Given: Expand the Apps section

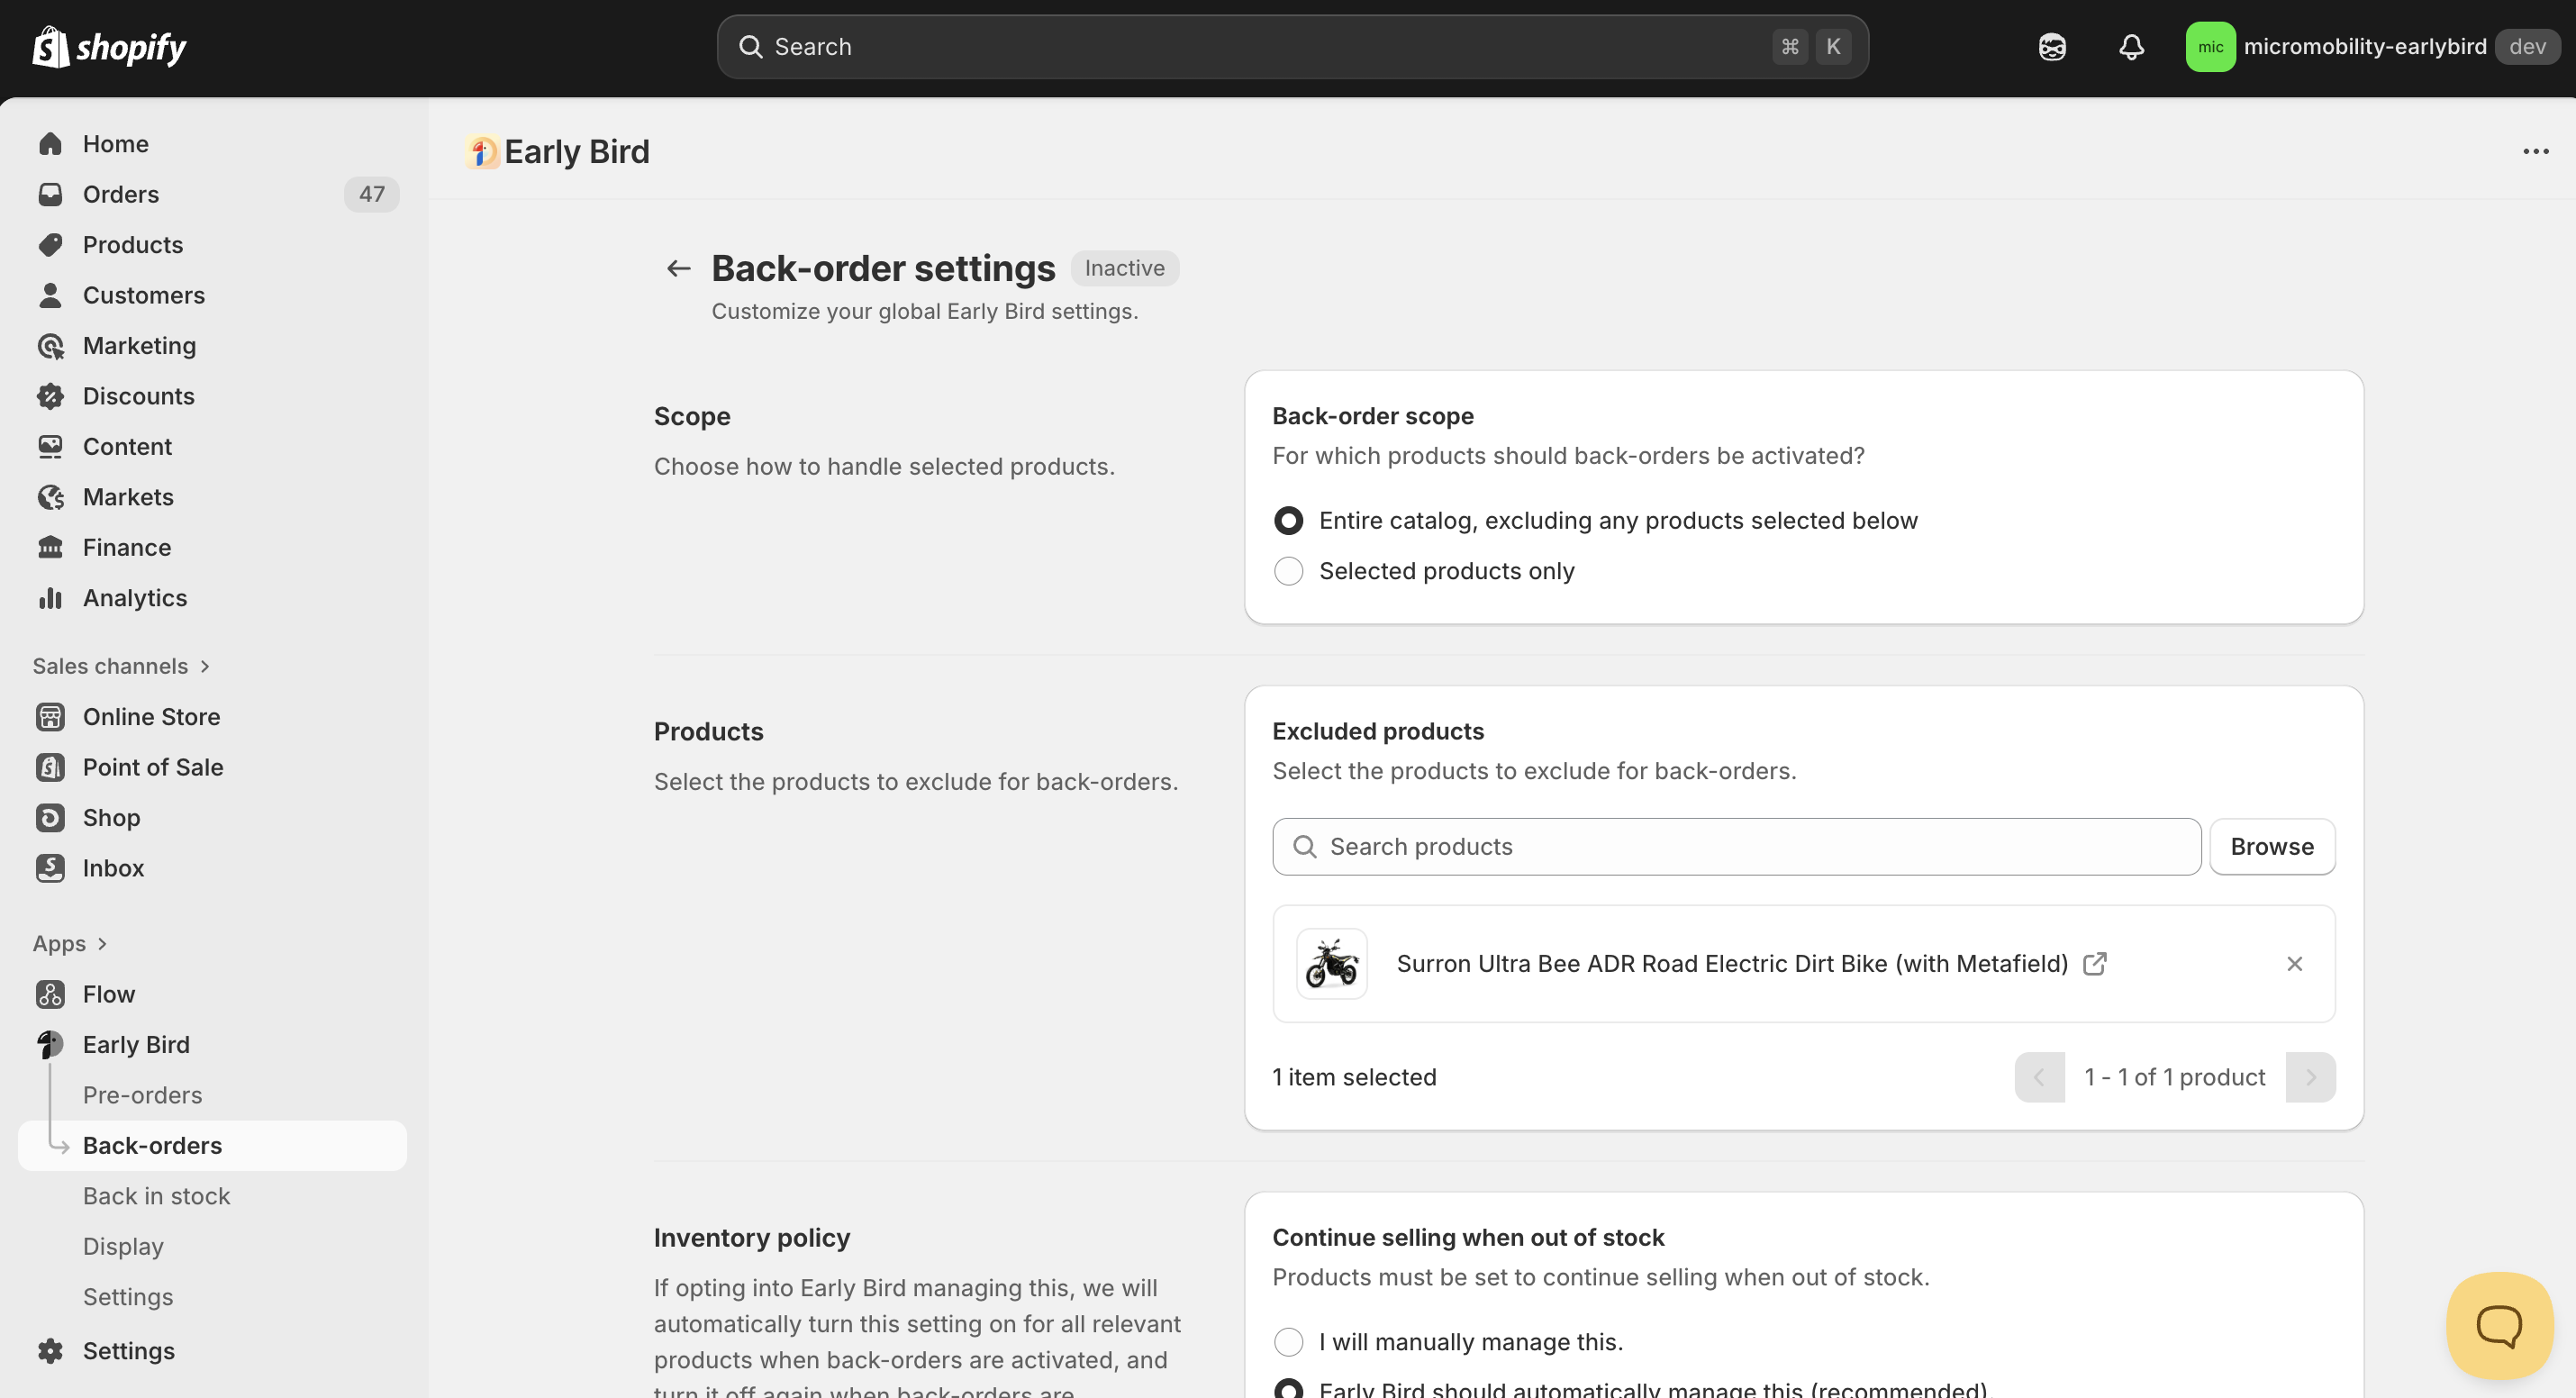Looking at the screenshot, I should coord(69,943).
